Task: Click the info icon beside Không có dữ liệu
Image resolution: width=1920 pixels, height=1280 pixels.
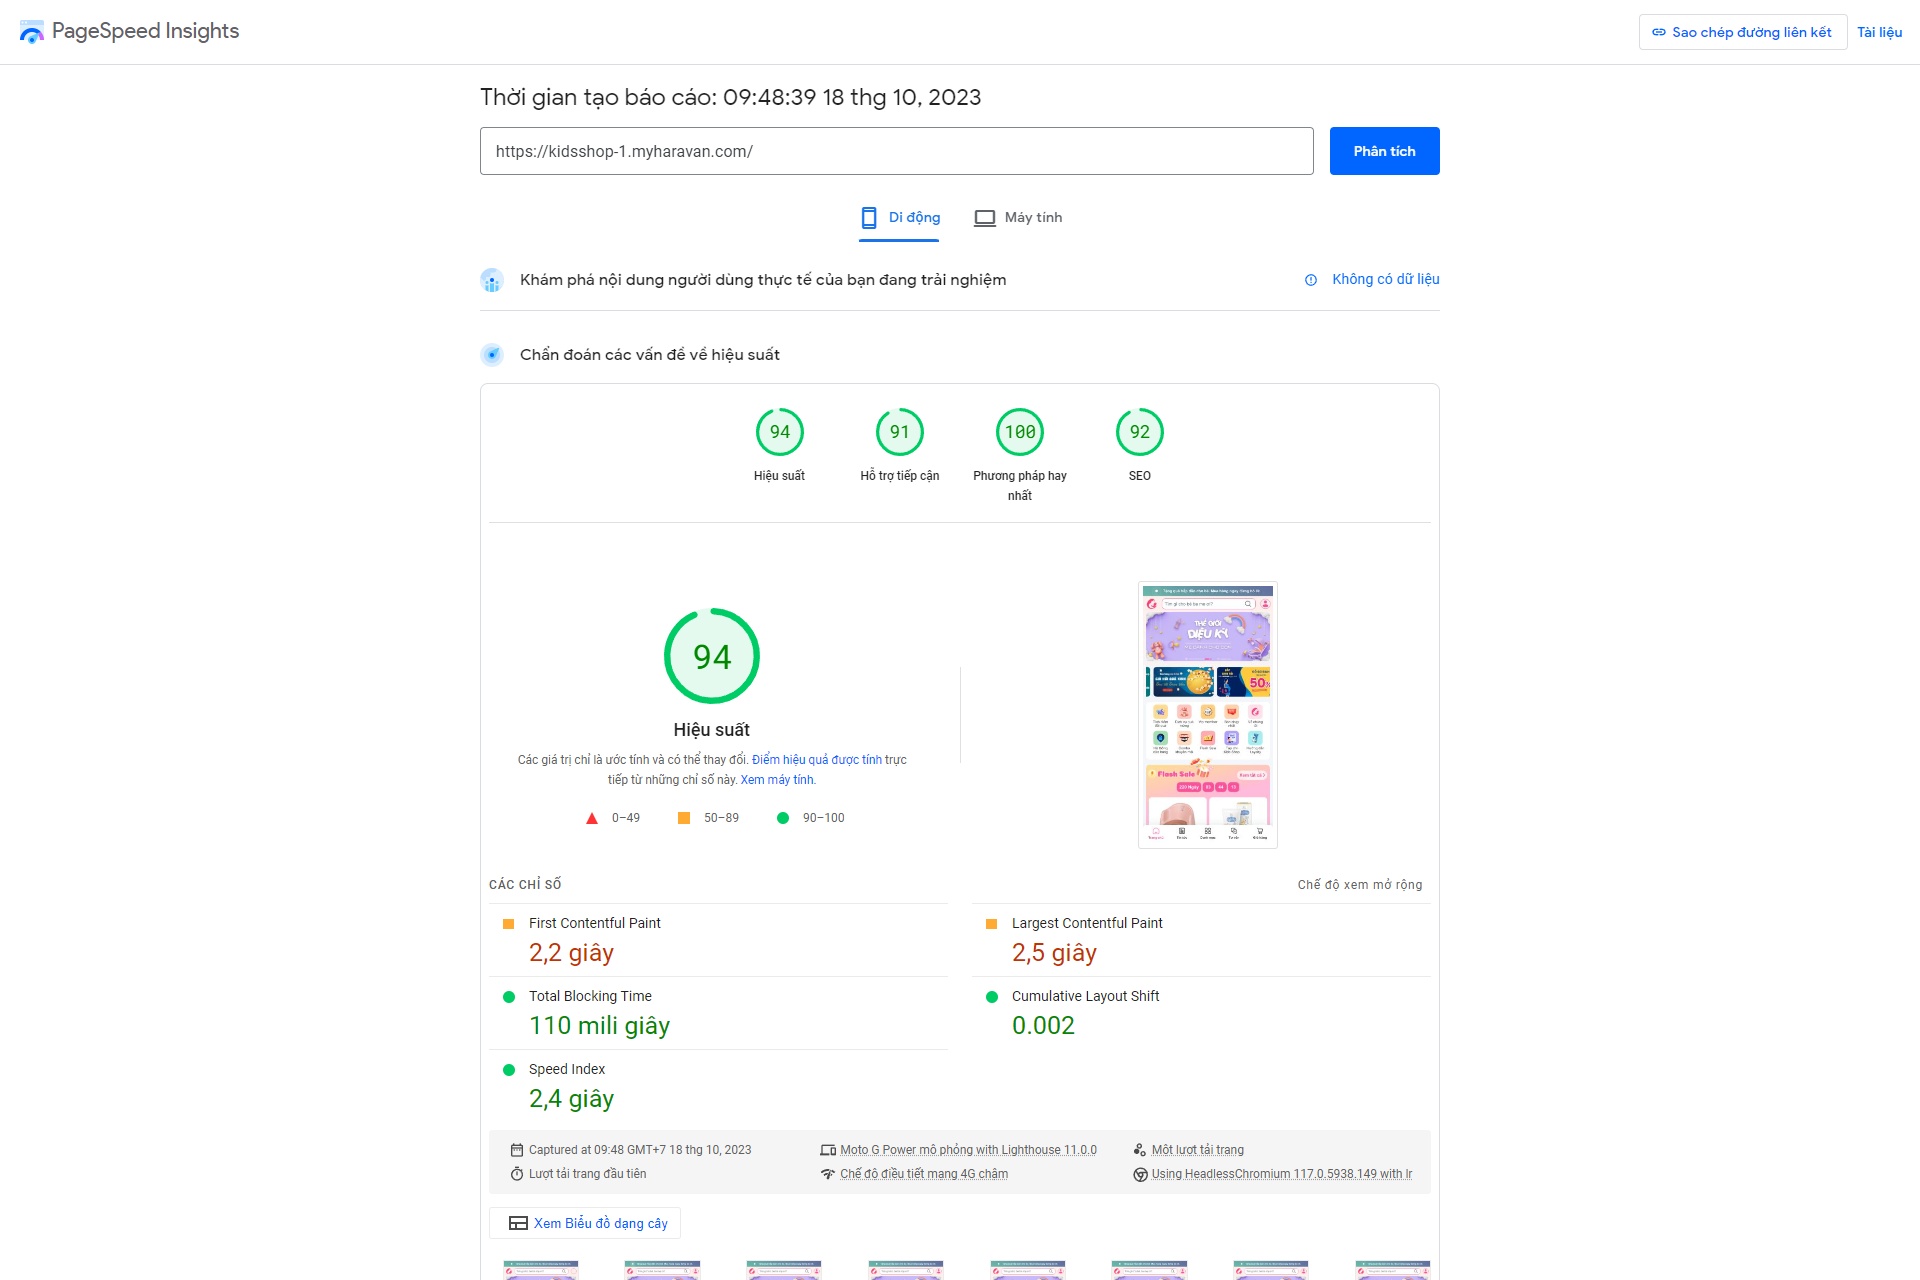Action: click(x=1311, y=280)
